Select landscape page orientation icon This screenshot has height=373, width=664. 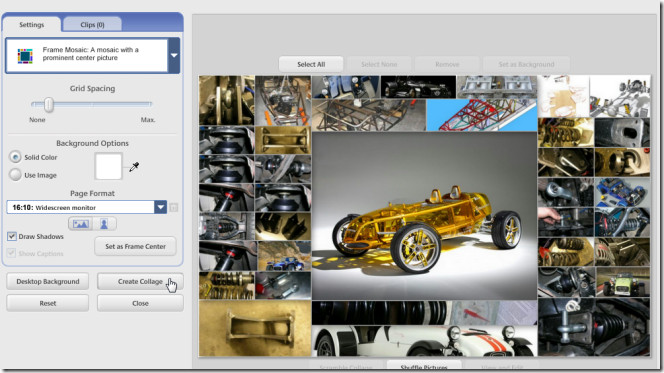80,224
